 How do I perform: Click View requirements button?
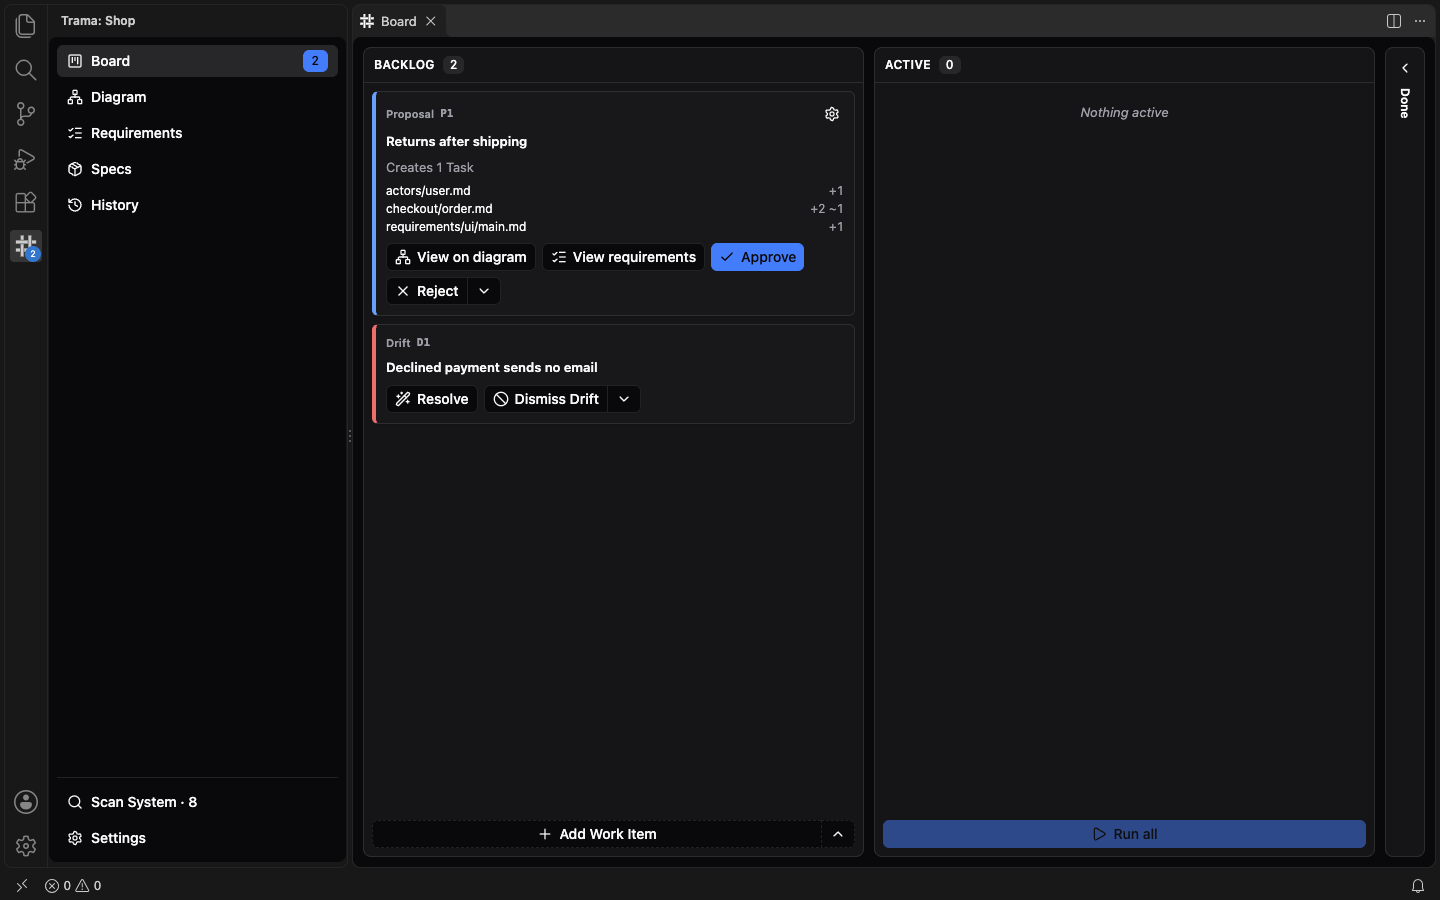click(624, 257)
